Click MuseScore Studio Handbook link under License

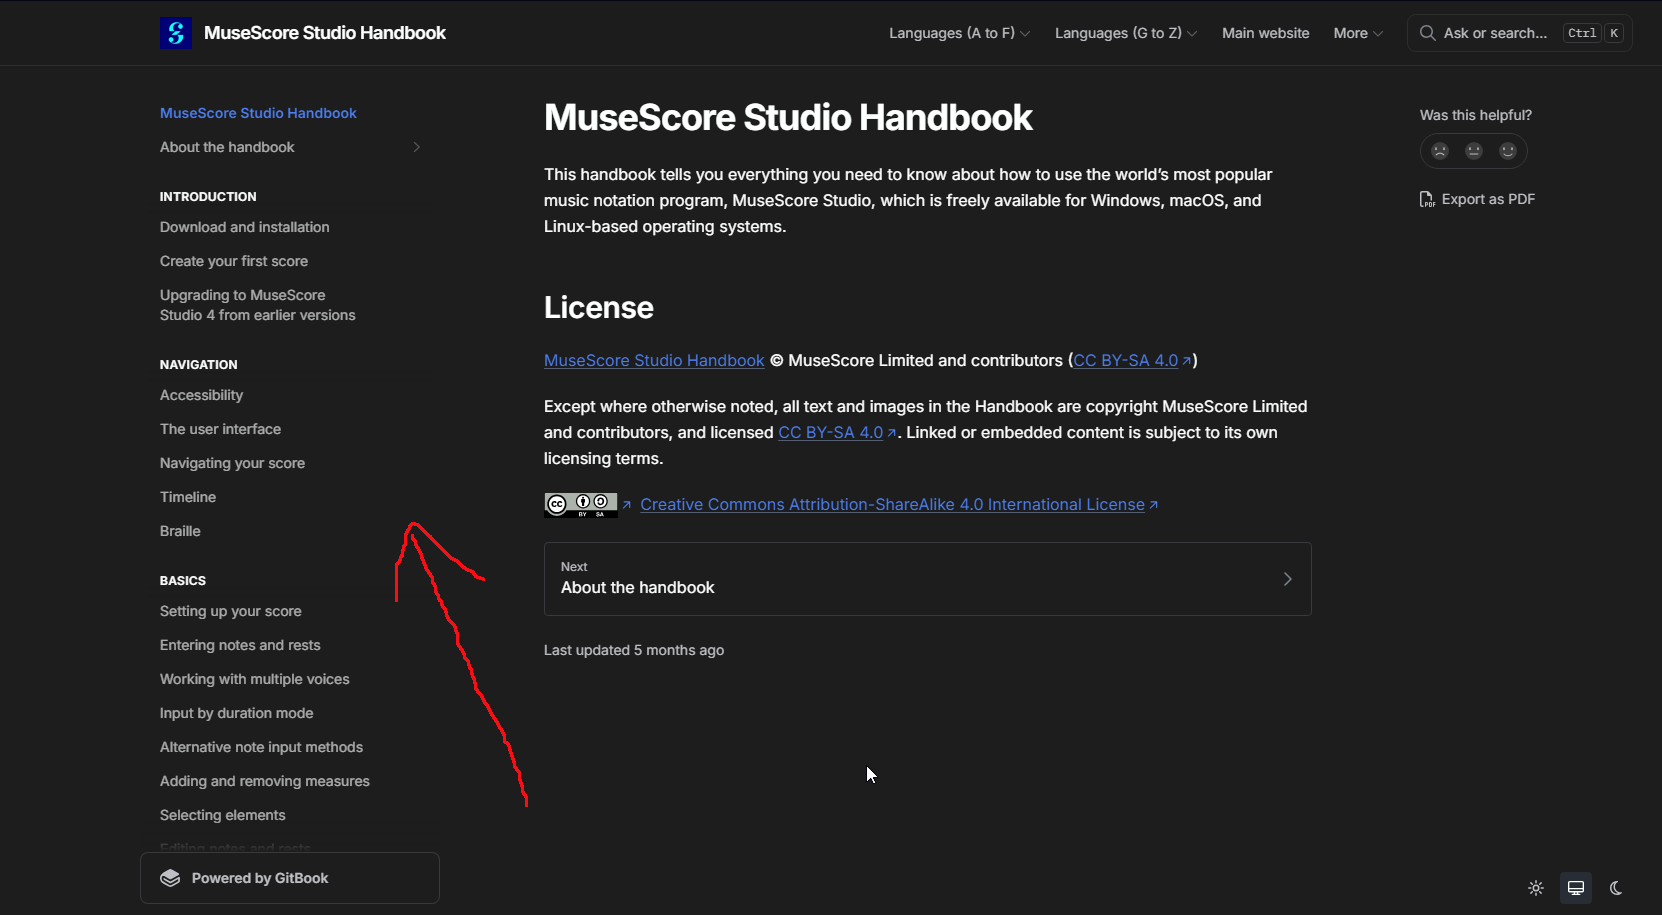654,361
